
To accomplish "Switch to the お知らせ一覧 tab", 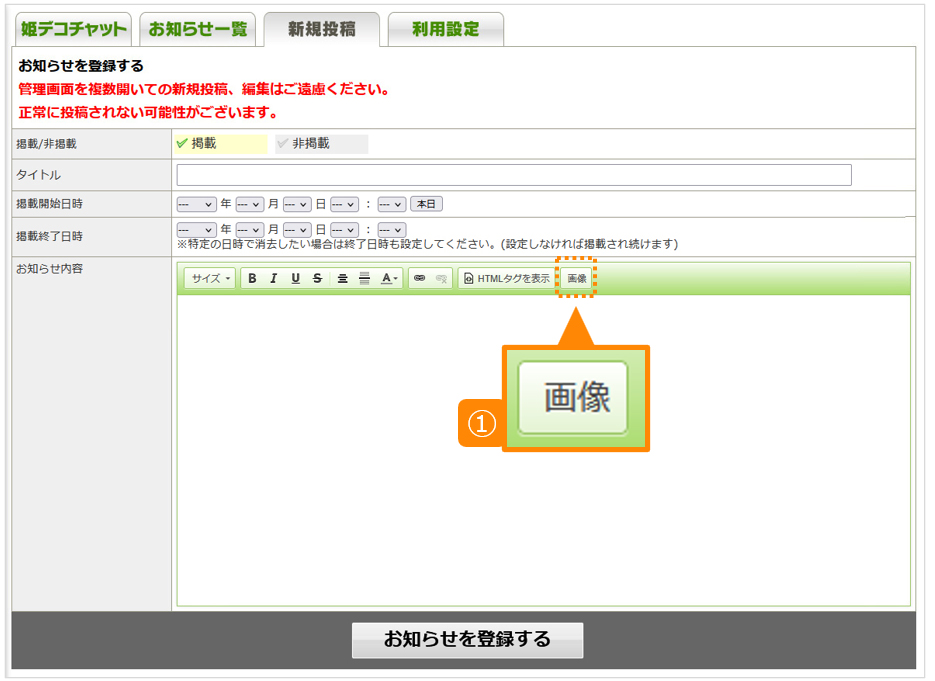I will pyautogui.click(x=197, y=30).
